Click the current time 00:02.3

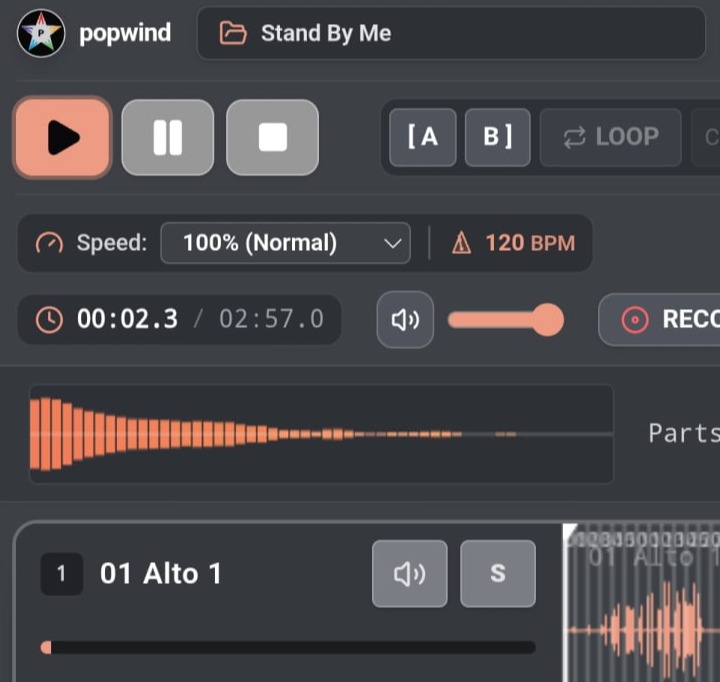coord(127,319)
